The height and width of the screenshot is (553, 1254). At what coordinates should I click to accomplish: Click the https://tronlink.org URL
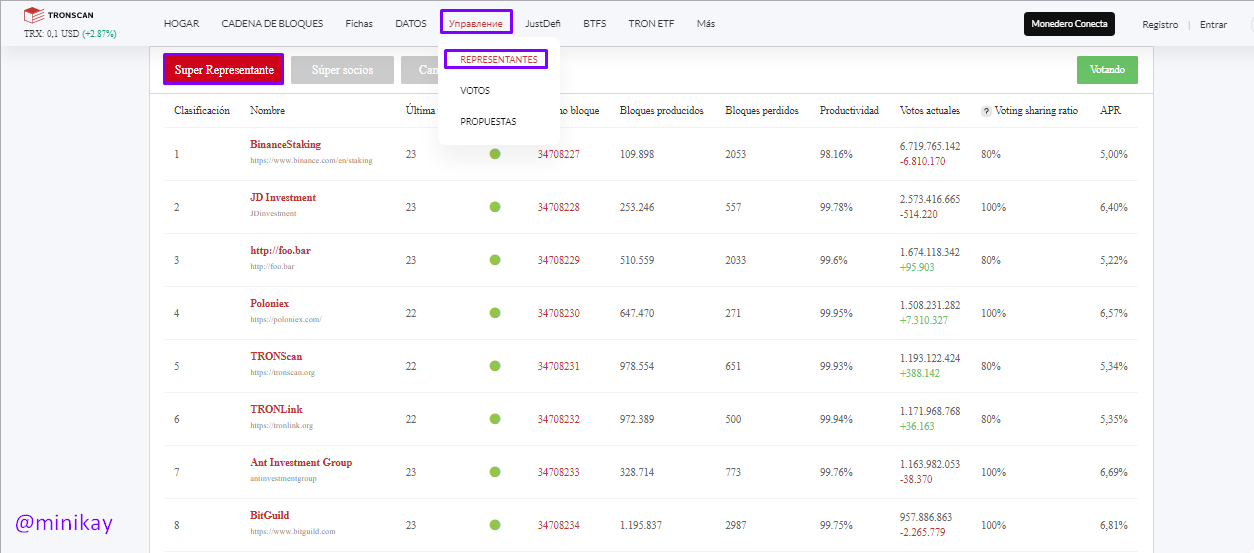pyautogui.click(x=281, y=426)
